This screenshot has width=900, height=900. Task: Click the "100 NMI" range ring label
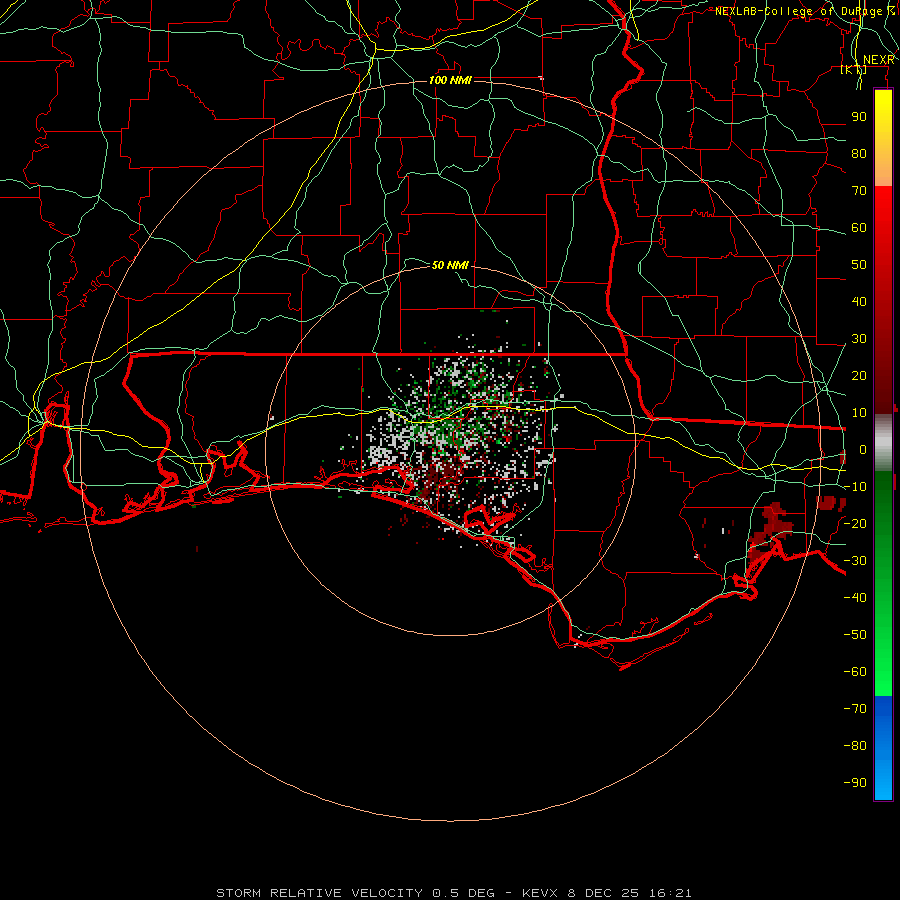click(x=450, y=80)
